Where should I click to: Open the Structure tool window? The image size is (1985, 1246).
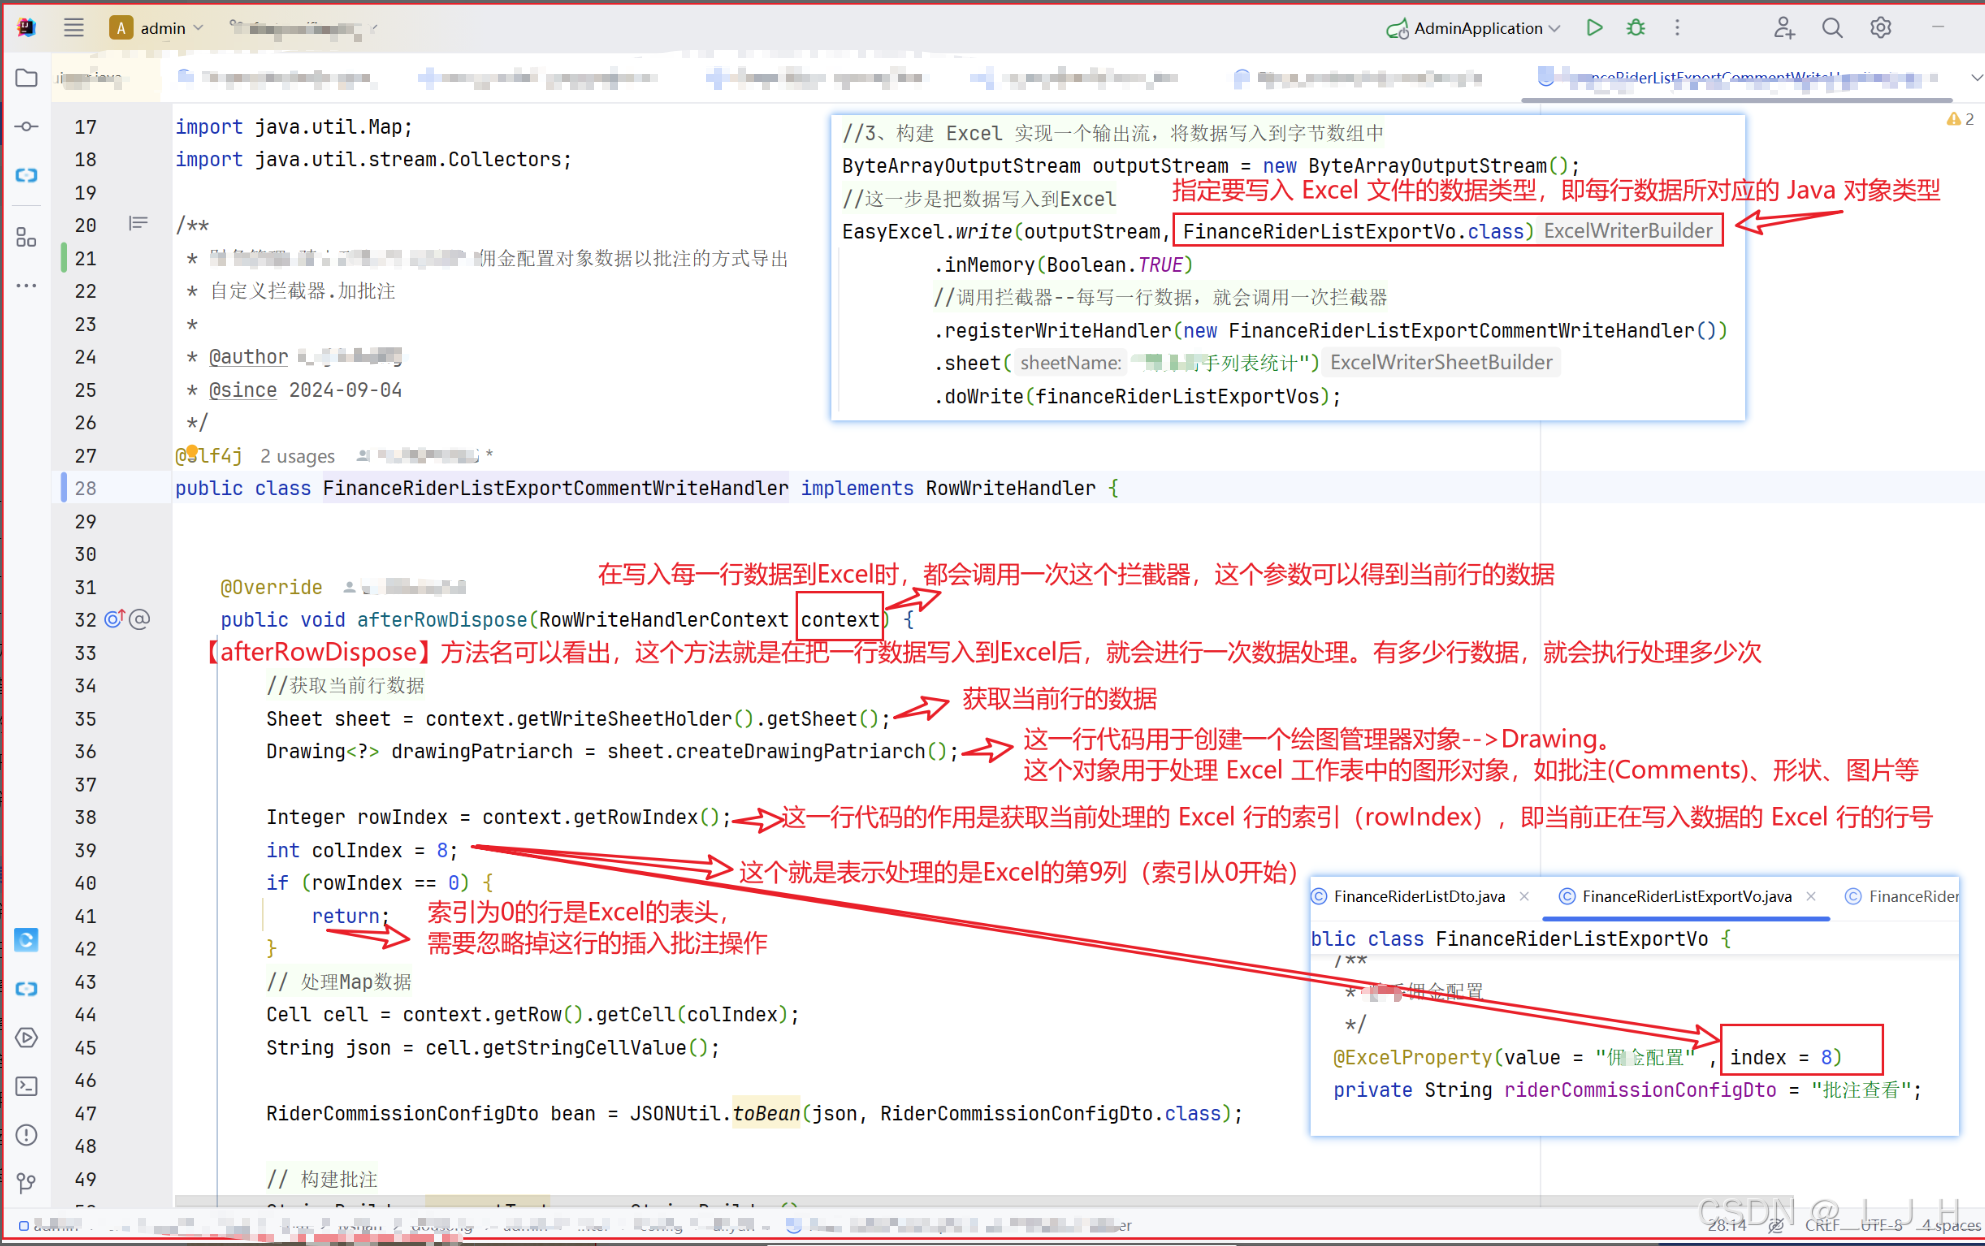click(27, 237)
